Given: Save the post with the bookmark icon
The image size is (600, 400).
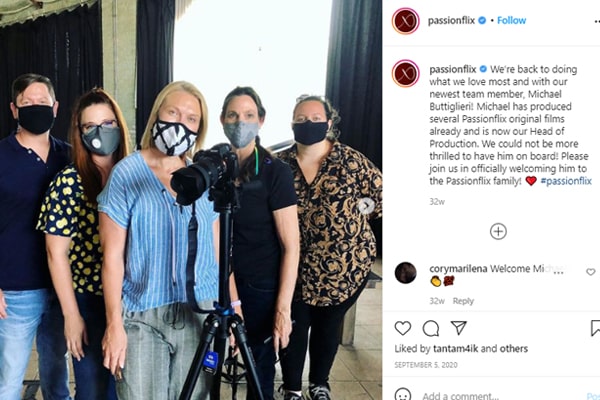Looking at the screenshot, I should [x=595, y=328].
